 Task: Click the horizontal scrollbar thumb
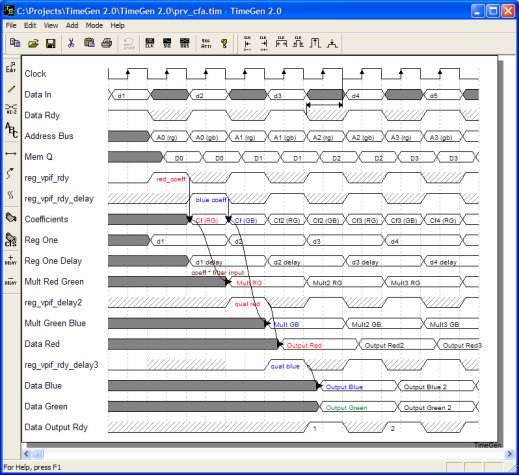coord(38,454)
